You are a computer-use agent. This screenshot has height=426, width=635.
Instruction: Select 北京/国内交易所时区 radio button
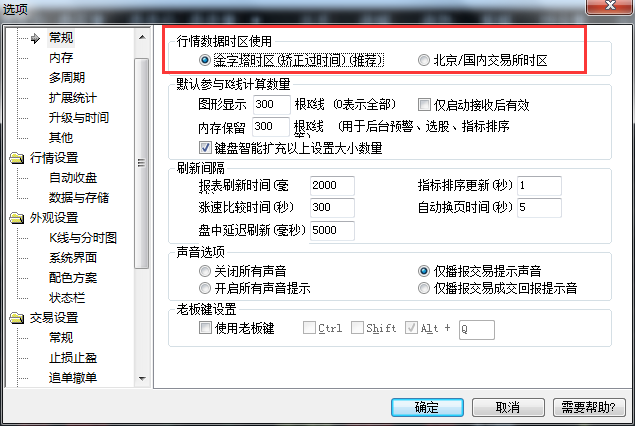[424, 60]
